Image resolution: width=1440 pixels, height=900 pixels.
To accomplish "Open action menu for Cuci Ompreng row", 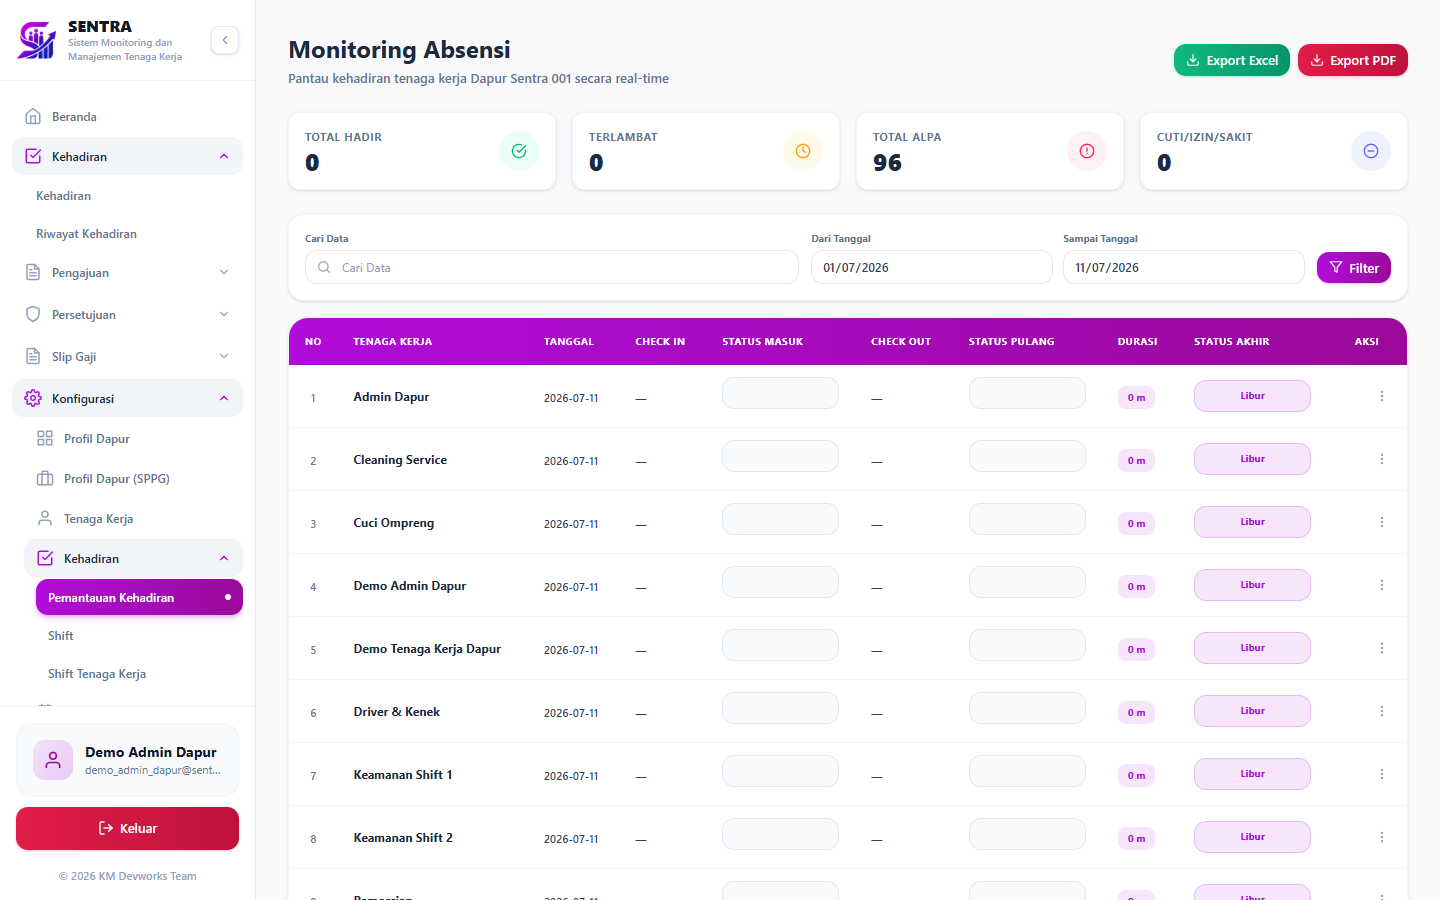I will coord(1382,522).
